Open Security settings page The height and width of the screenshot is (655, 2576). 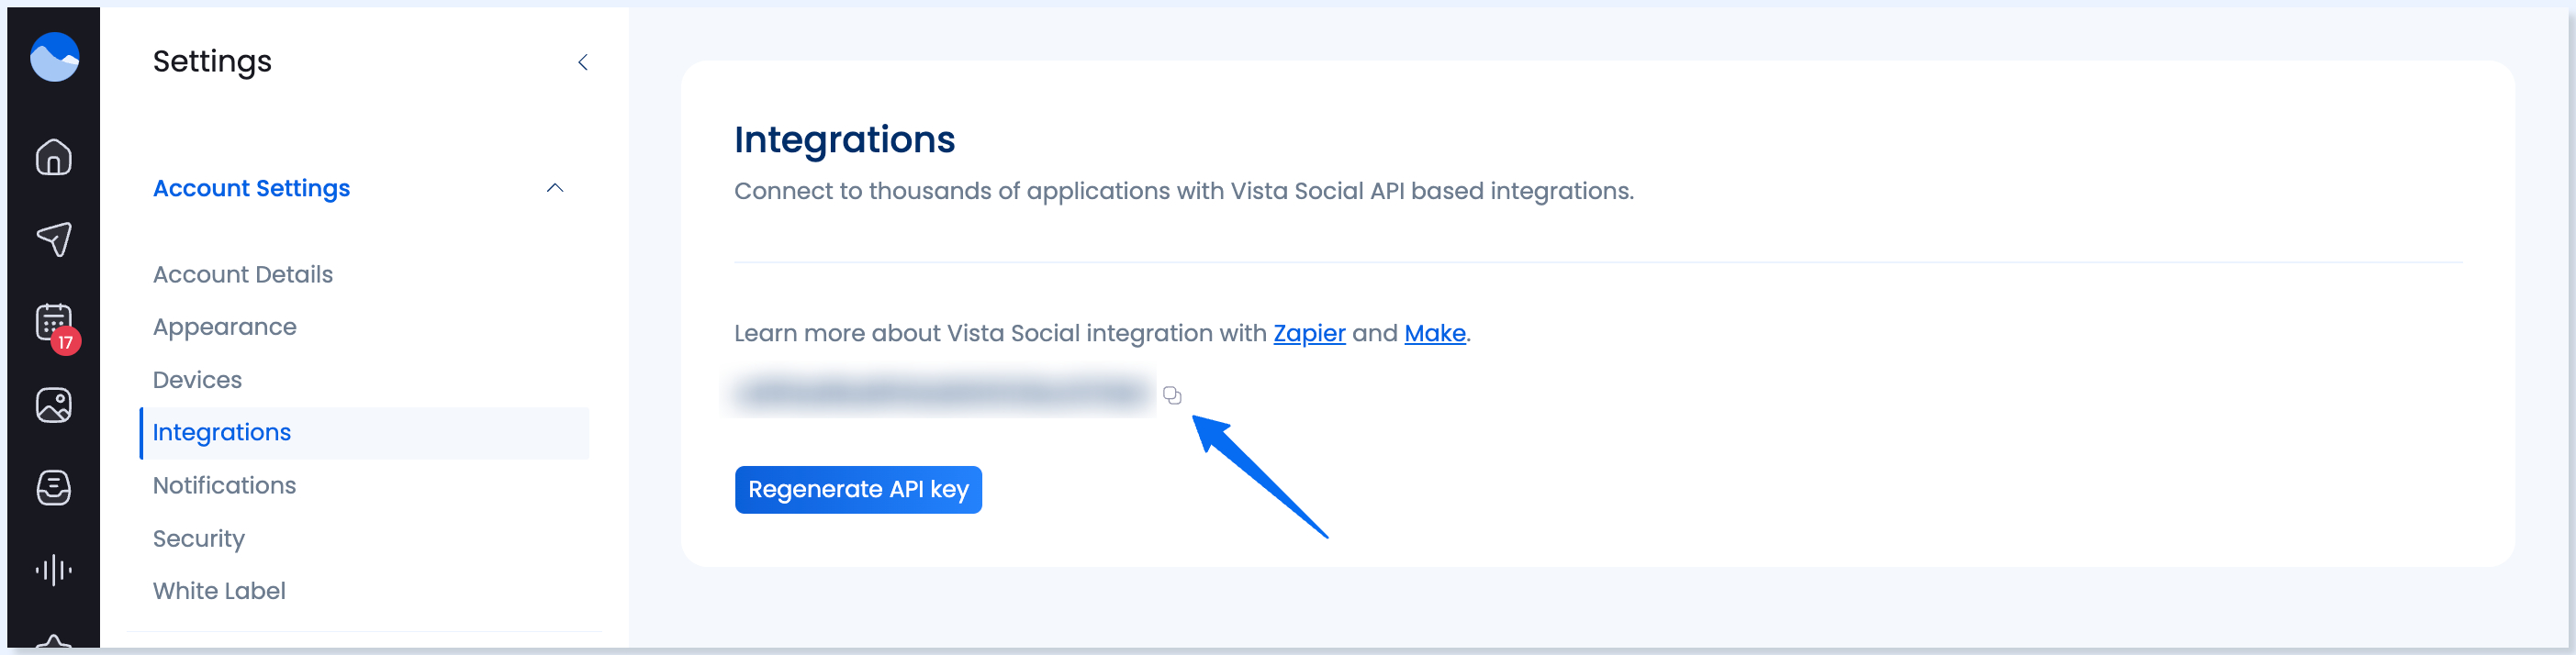pos(199,538)
